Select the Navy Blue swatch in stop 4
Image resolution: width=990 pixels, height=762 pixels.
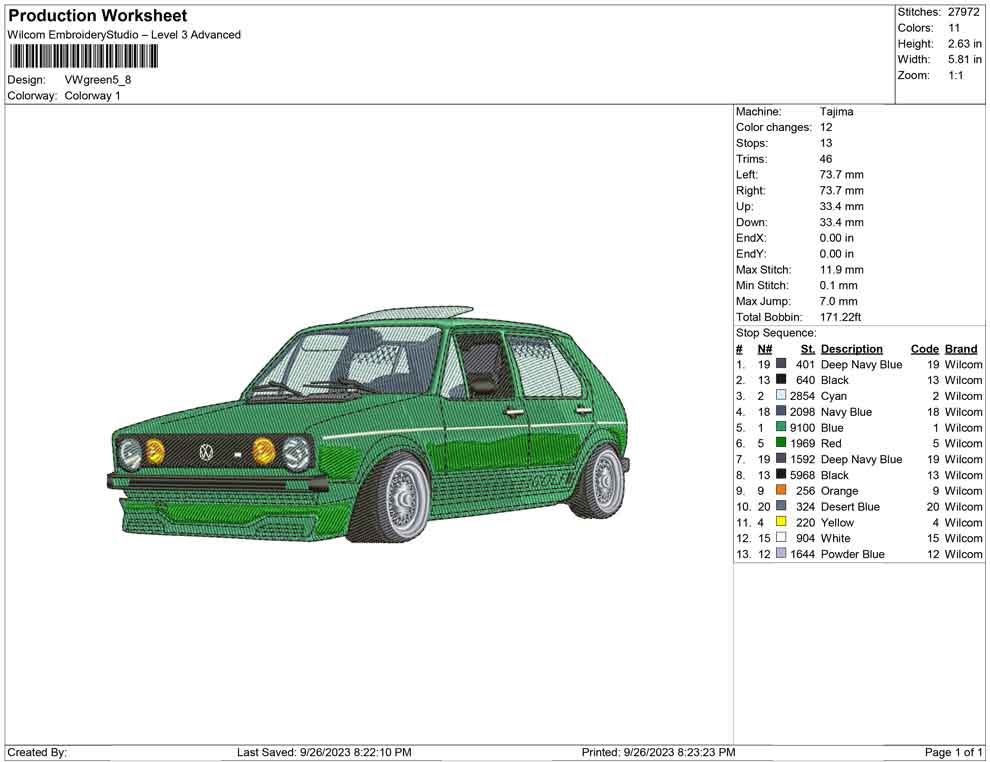781,412
